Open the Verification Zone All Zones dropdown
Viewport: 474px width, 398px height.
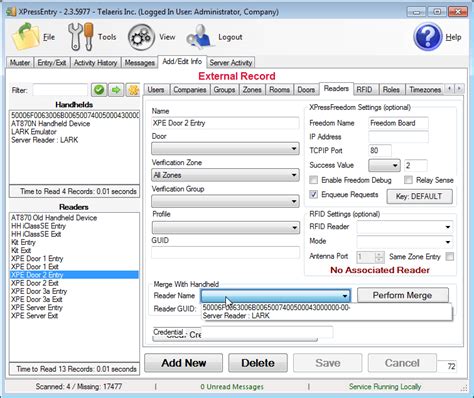coord(225,175)
